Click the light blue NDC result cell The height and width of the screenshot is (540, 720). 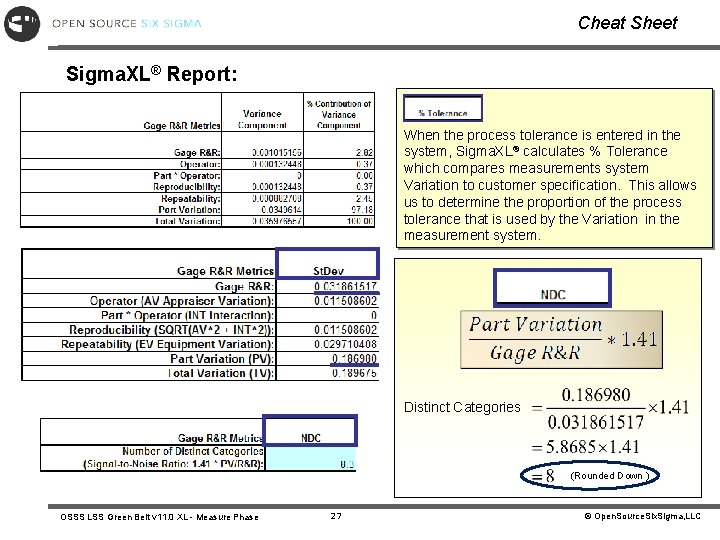(311, 458)
